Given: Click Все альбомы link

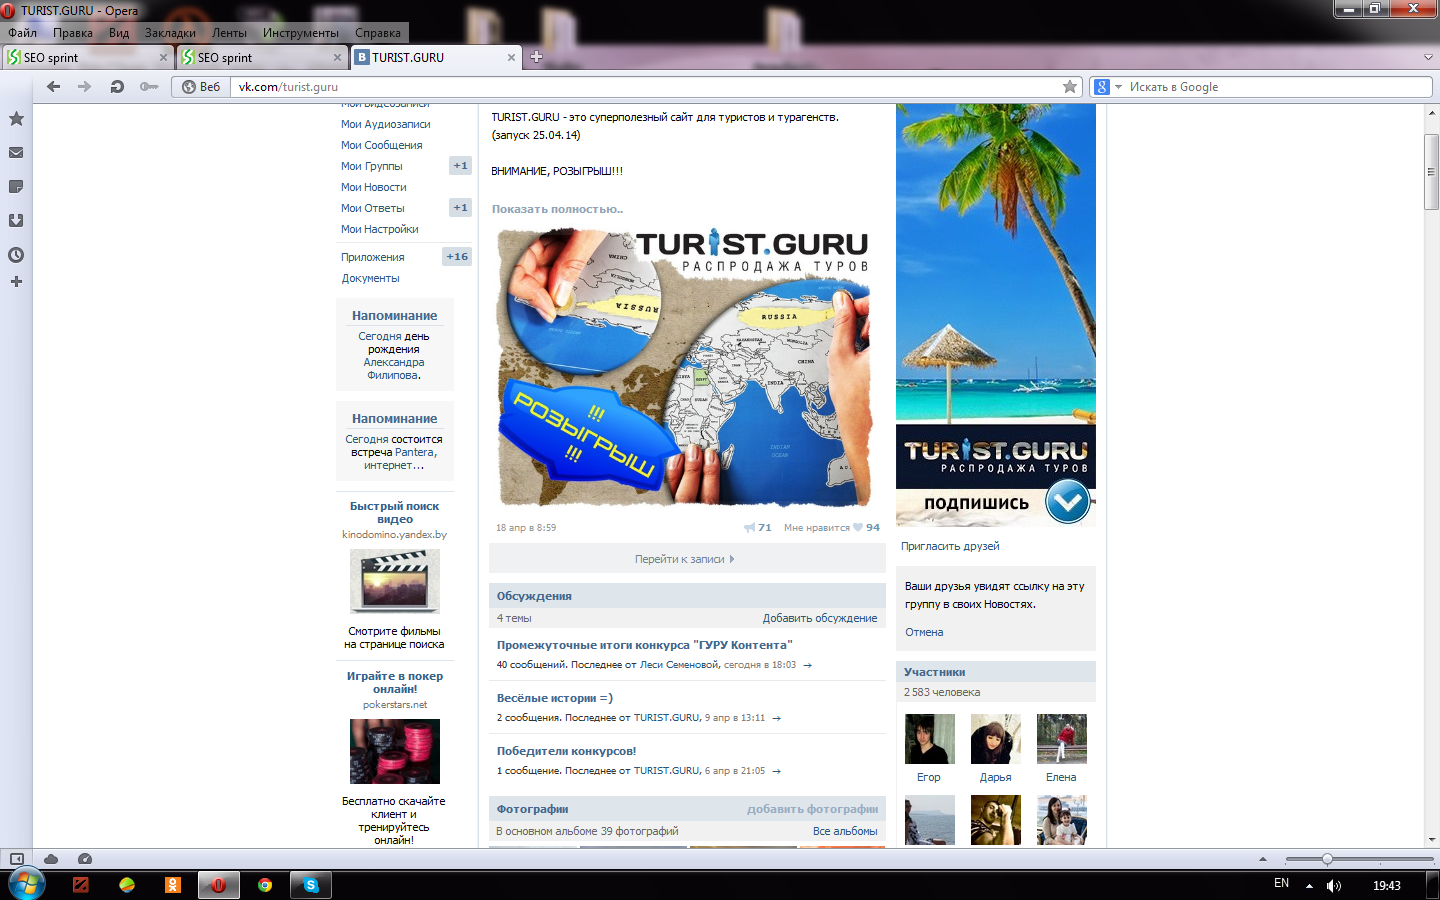Looking at the screenshot, I should [x=845, y=831].
